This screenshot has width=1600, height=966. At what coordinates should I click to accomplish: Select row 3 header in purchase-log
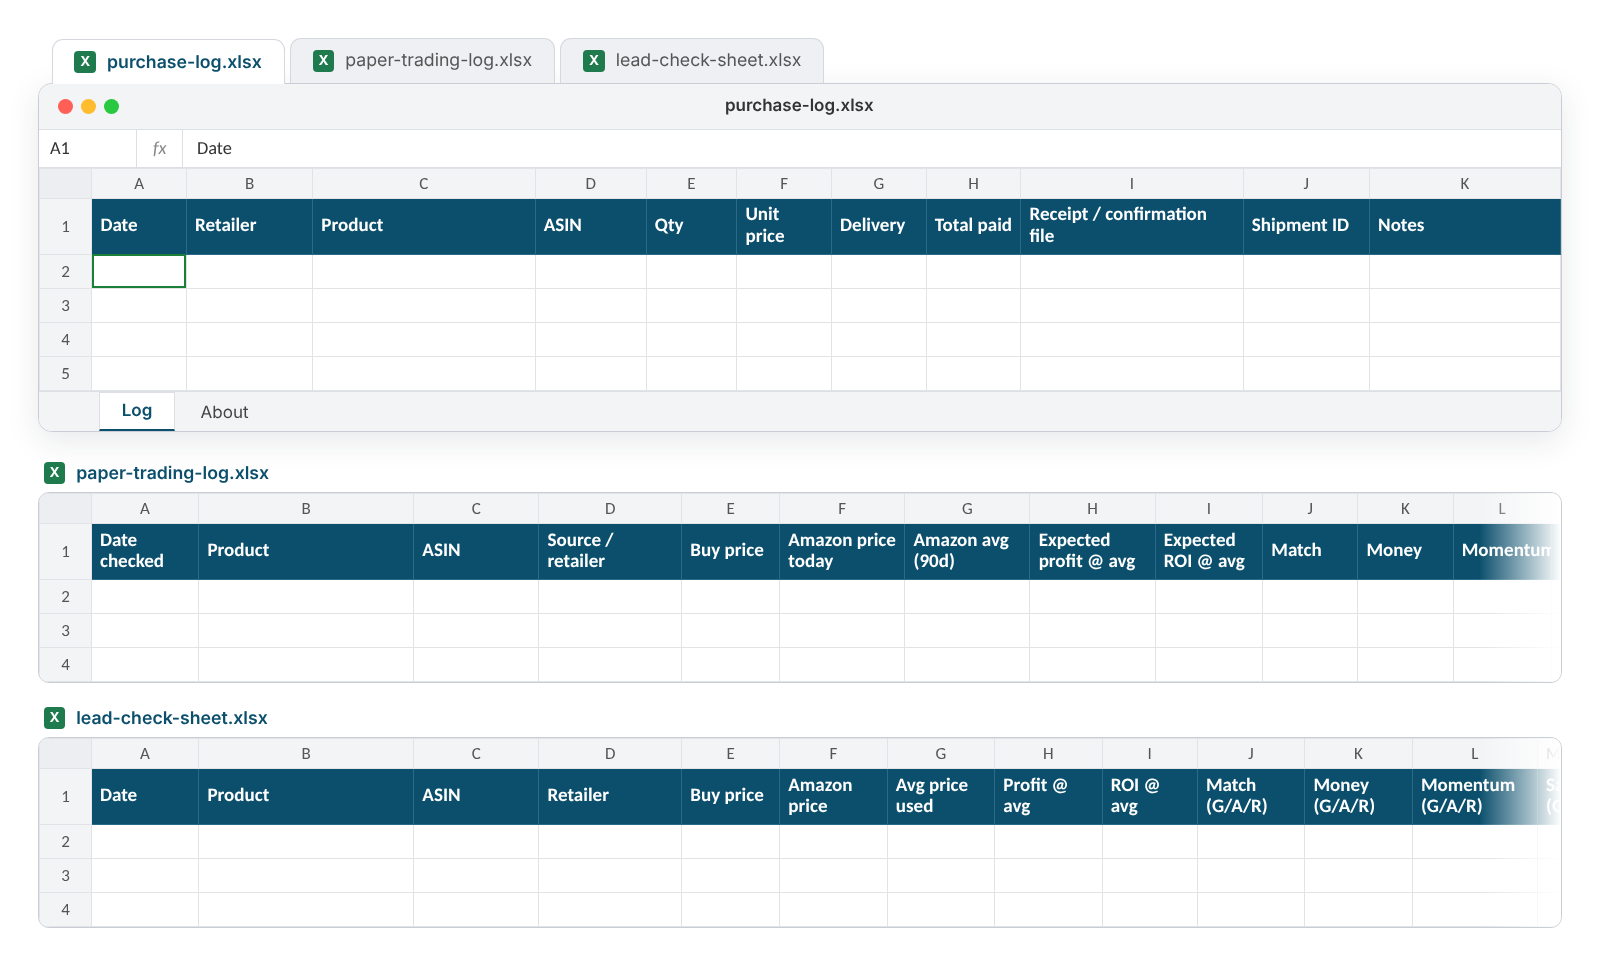click(65, 306)
